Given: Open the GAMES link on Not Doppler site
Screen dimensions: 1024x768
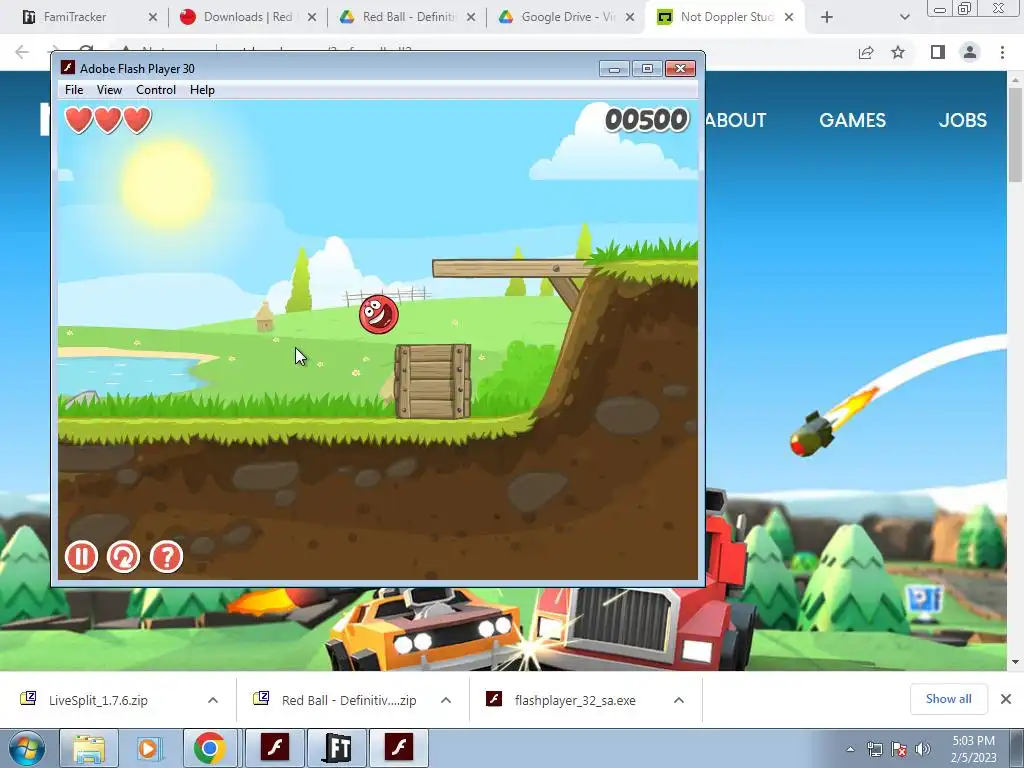Looking at the screenshot, I should coord(852,120).
